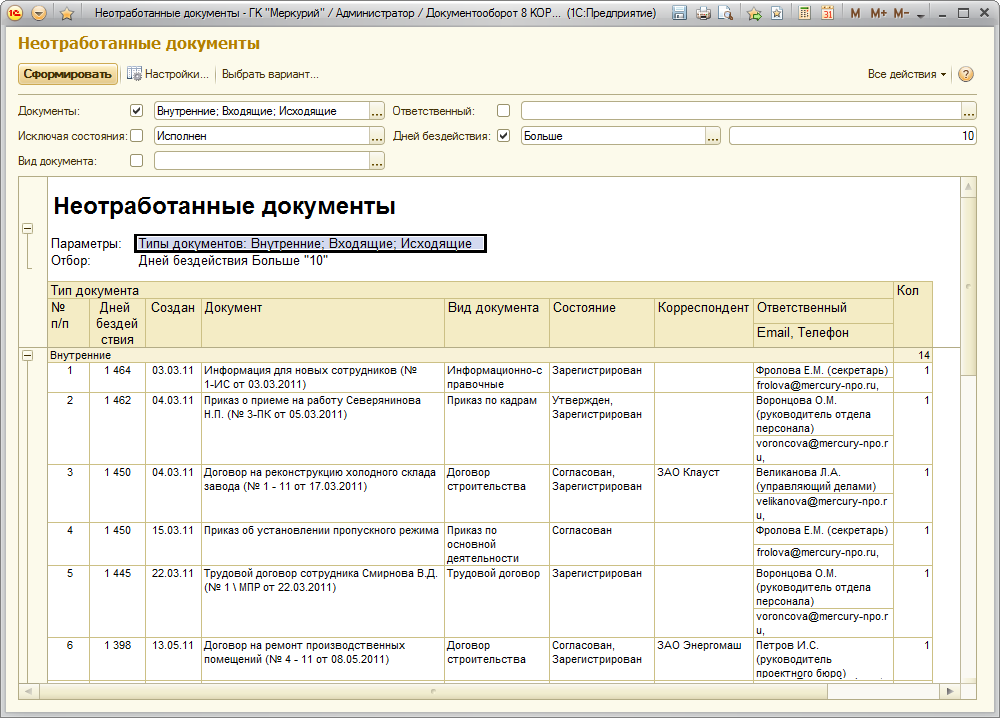Open the Все действия menu
This screenshot has height=718, width=1000.
click(x=906, y=74)
